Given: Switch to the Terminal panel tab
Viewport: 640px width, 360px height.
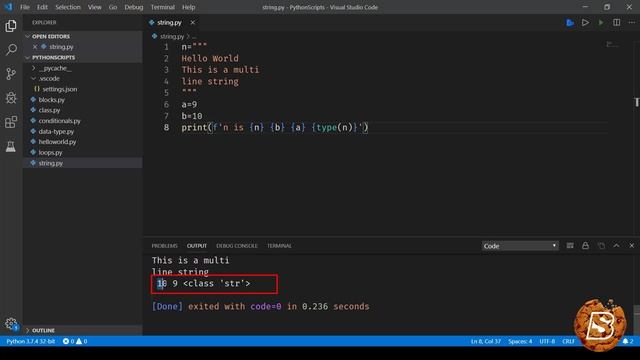Looking at the screenshot, I should pyautogui.click(x=279, y=246).
